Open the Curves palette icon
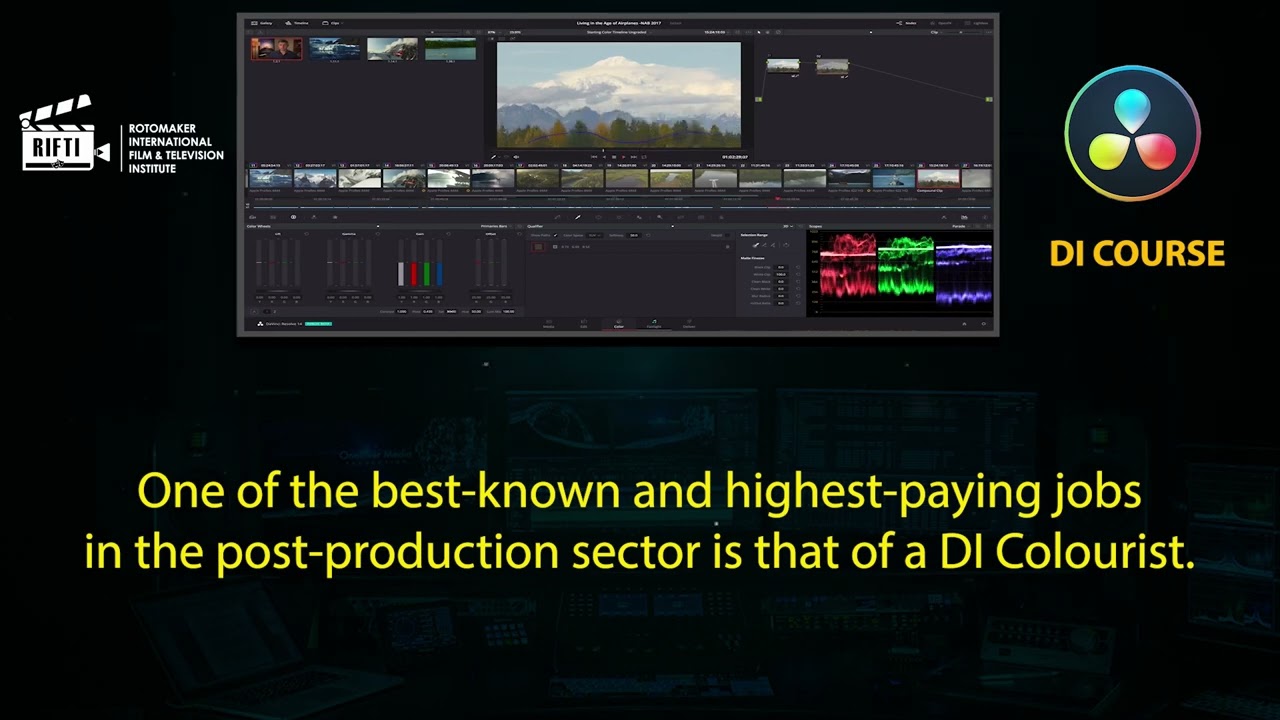Viewport: 1280px width, 720px height. (557, 217)
